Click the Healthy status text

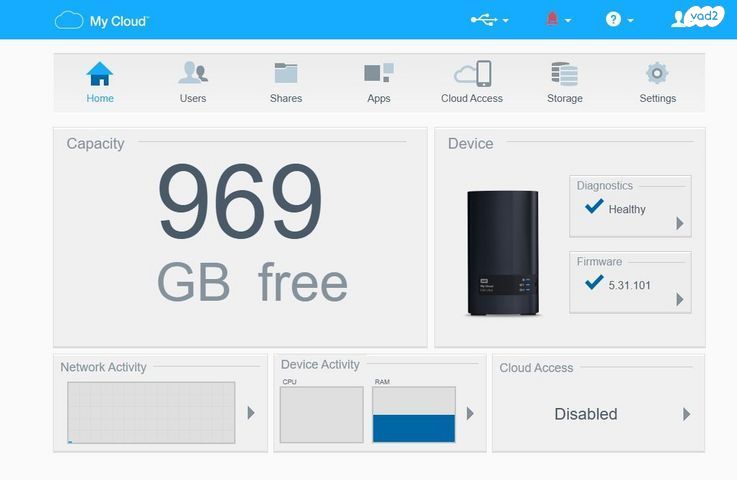point(627,210)
